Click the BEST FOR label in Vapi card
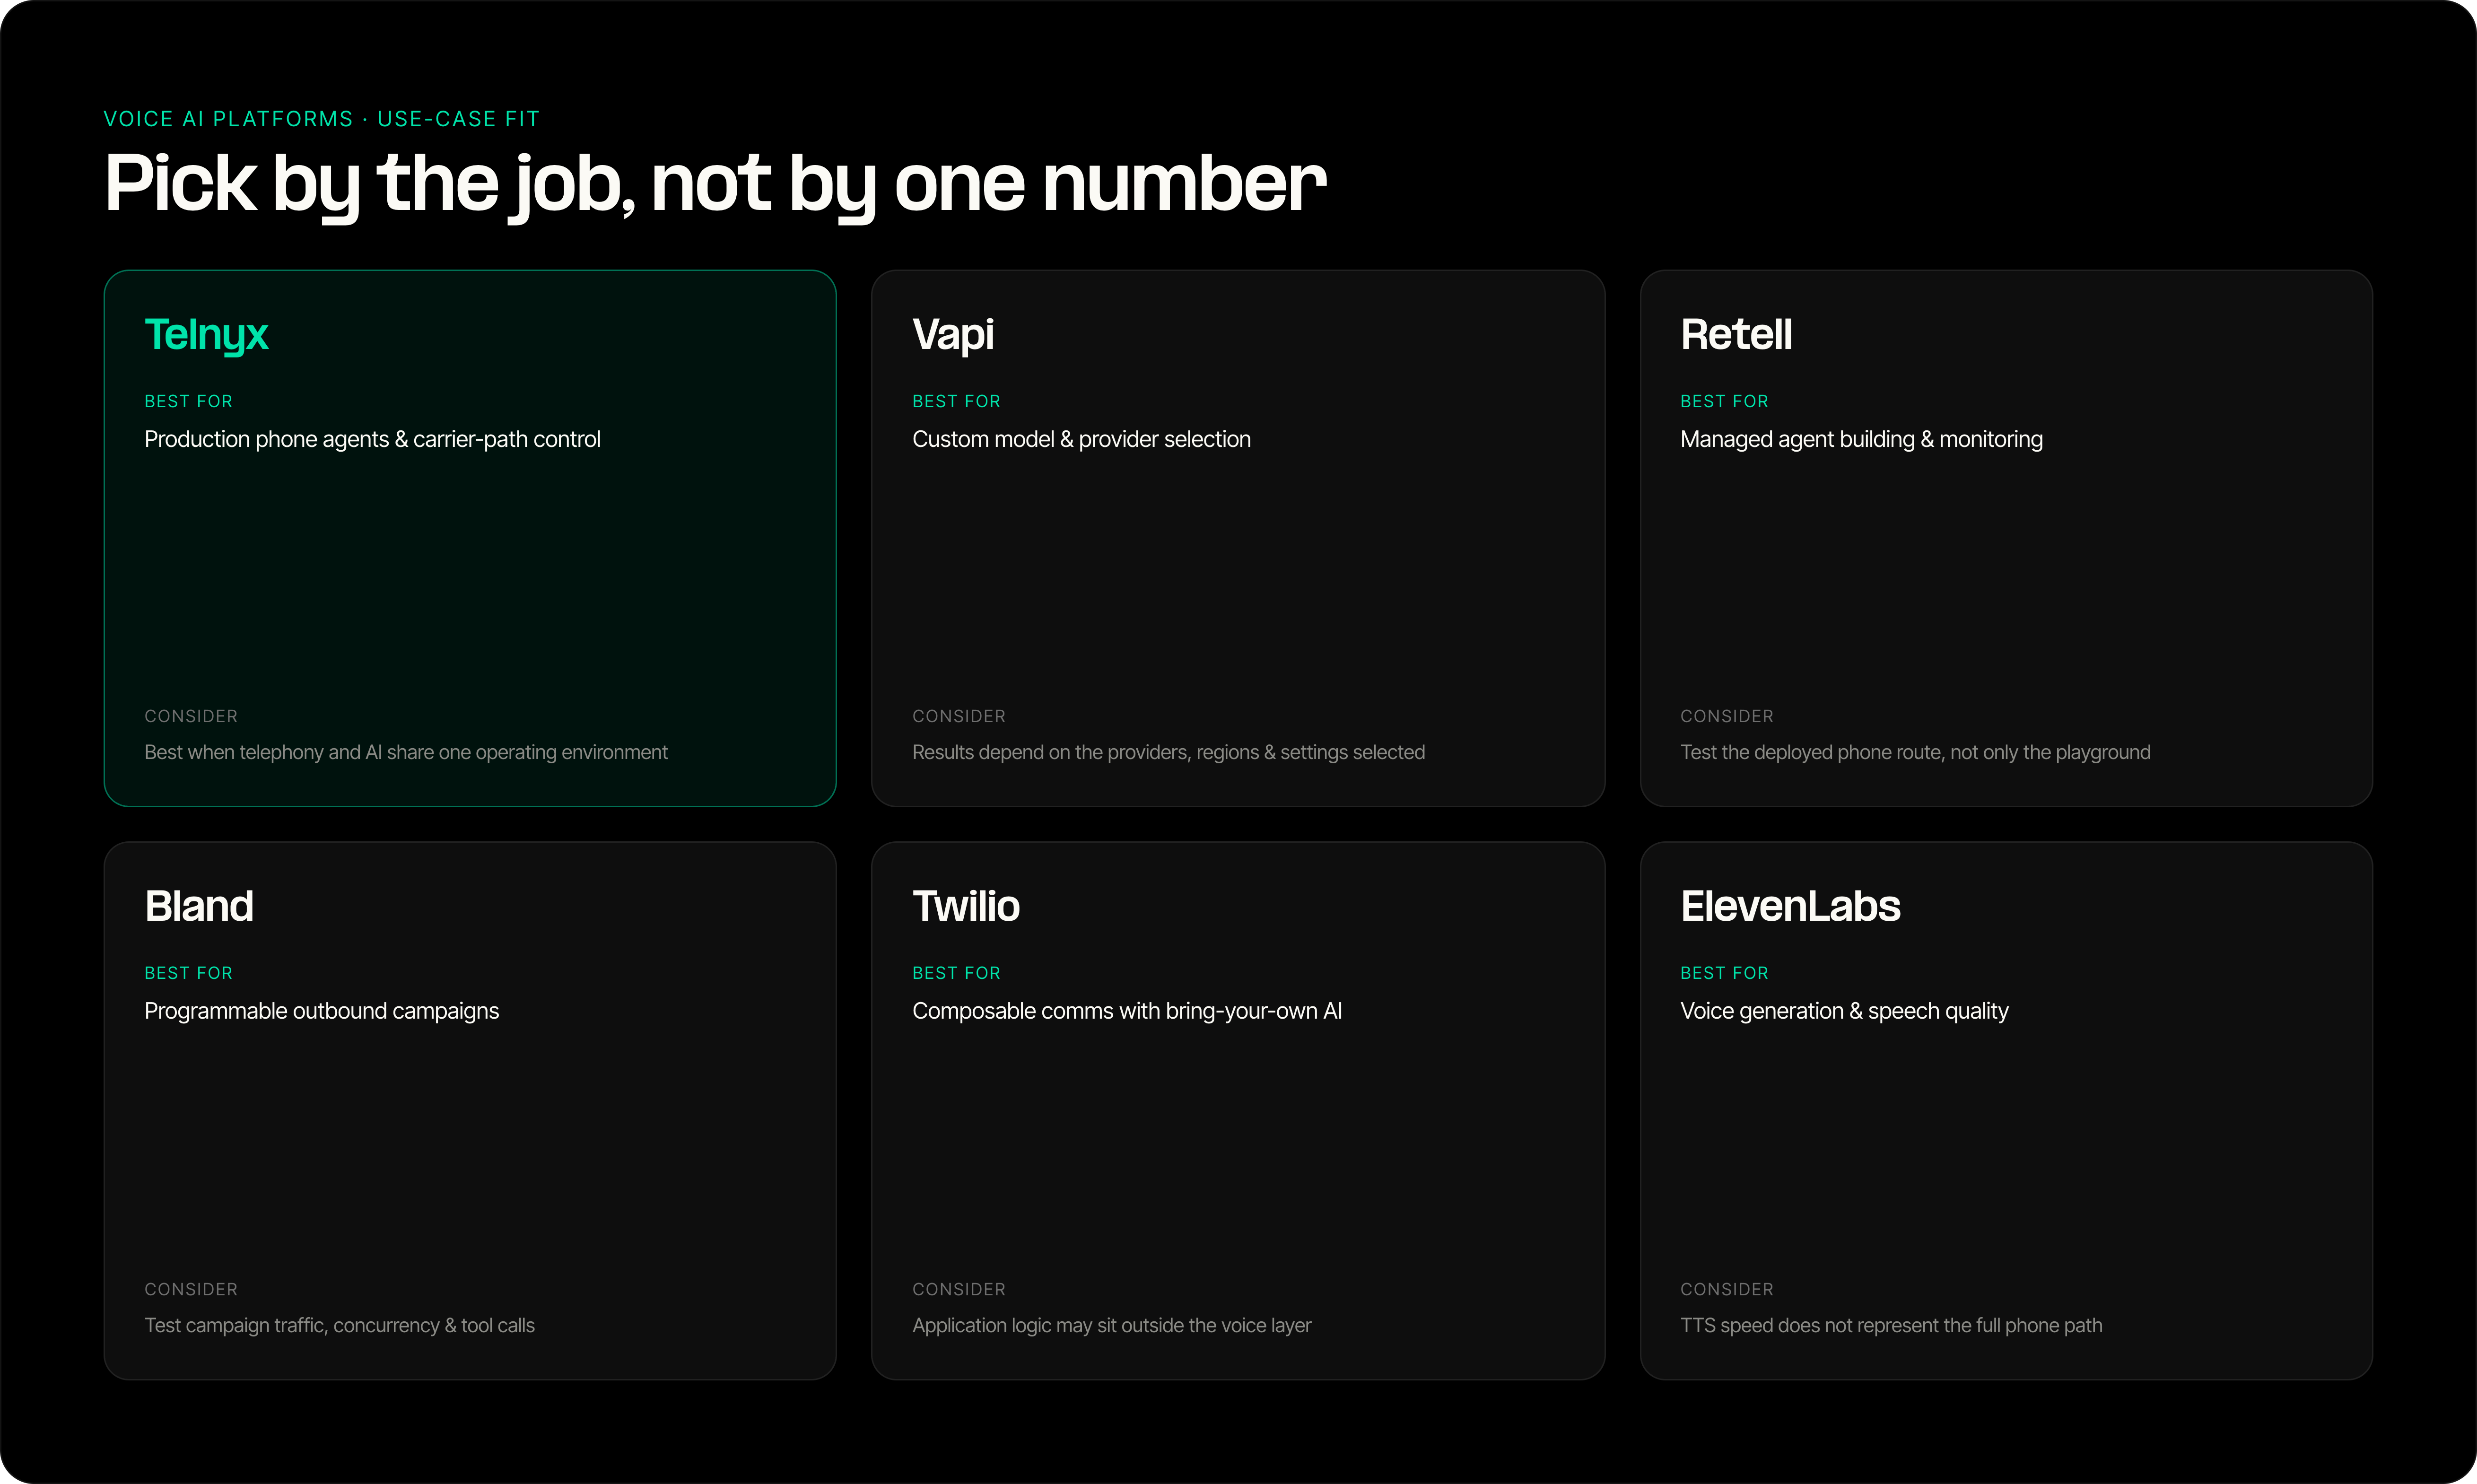The height and width of the screenshot is (1484, 2477). (956, 401)
